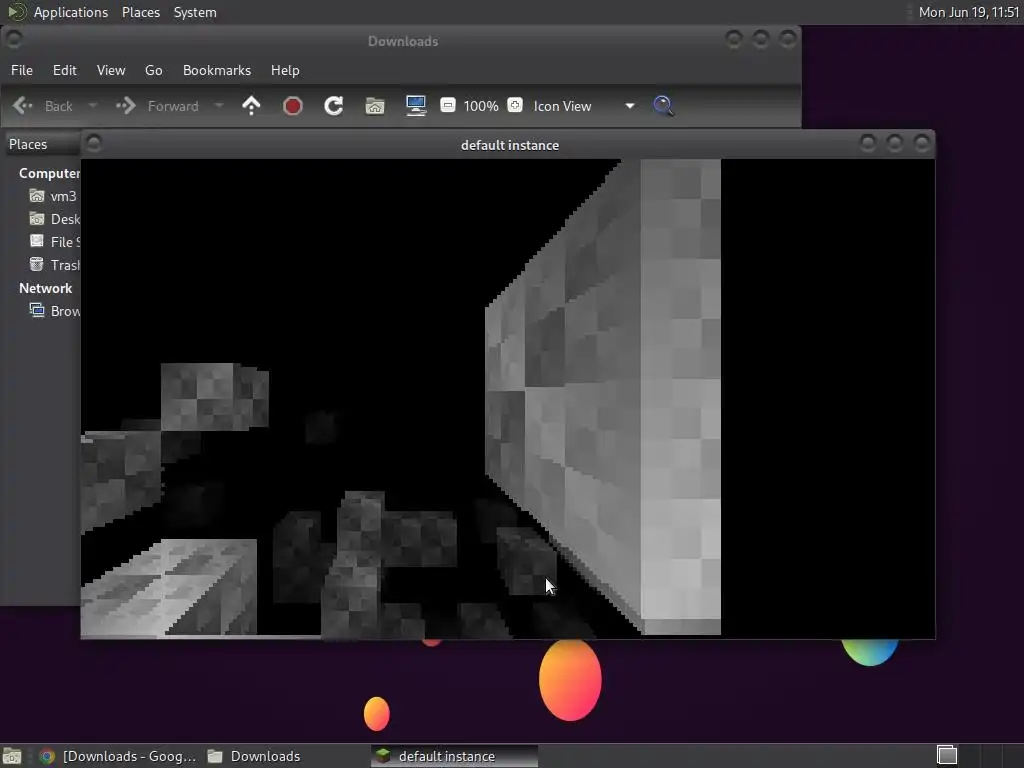Open the Edit menu
Image resolution: width=1024 pixels, height=768 pixels.
click(65, 70)
